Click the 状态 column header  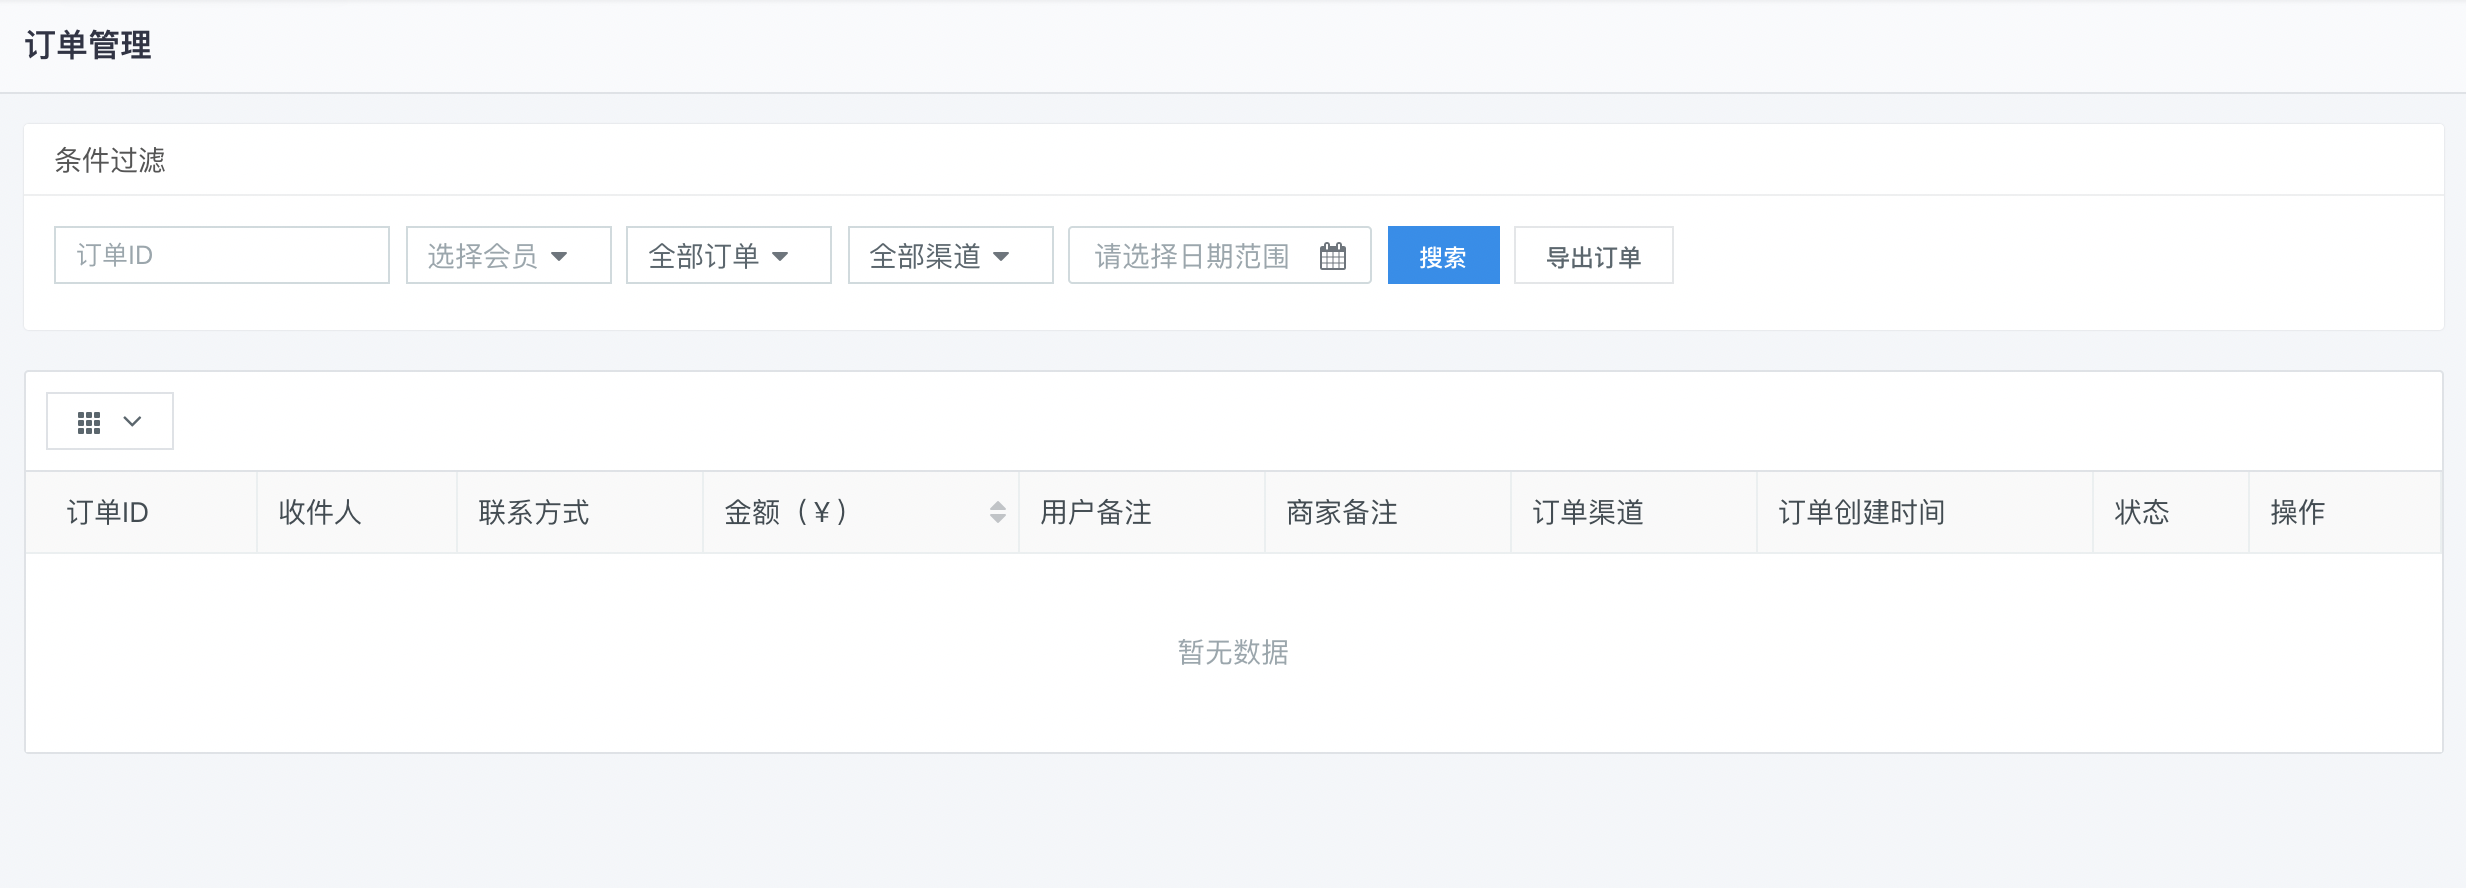[x=2142, y=513]
